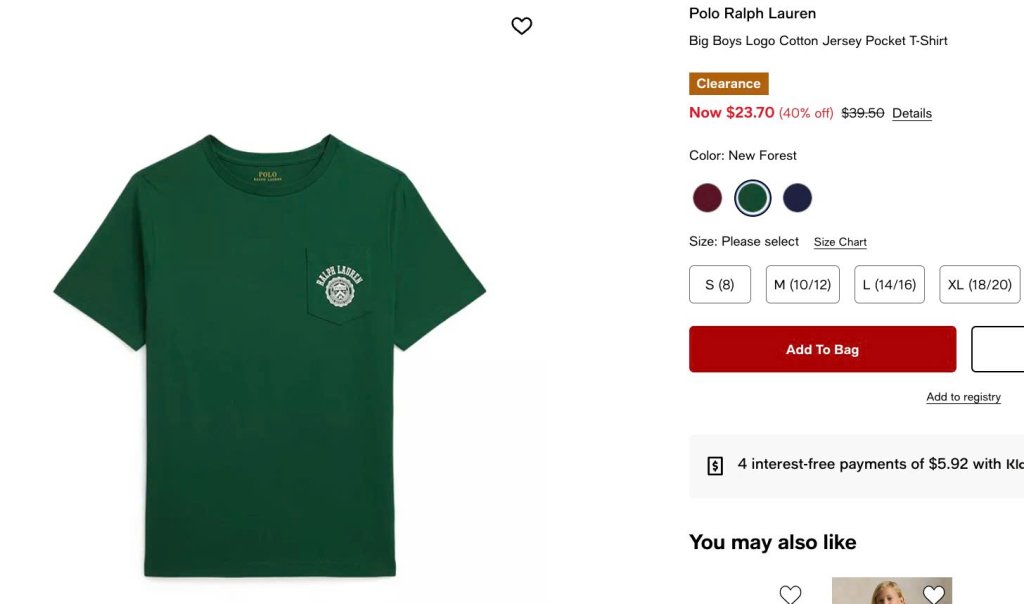Open the price Details link

click(912, 114)
